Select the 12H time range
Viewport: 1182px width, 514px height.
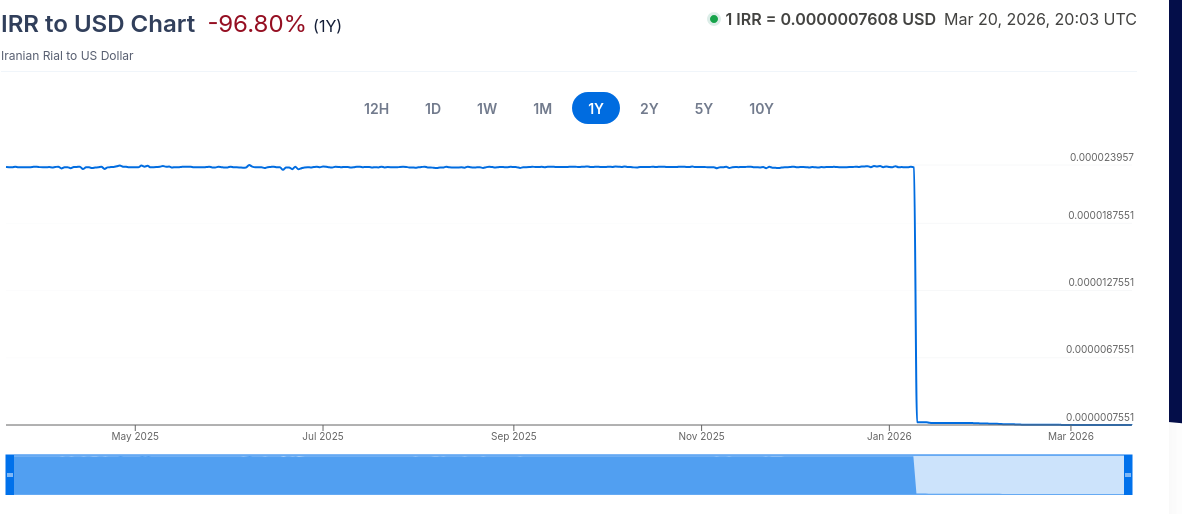tap(376, 109)
